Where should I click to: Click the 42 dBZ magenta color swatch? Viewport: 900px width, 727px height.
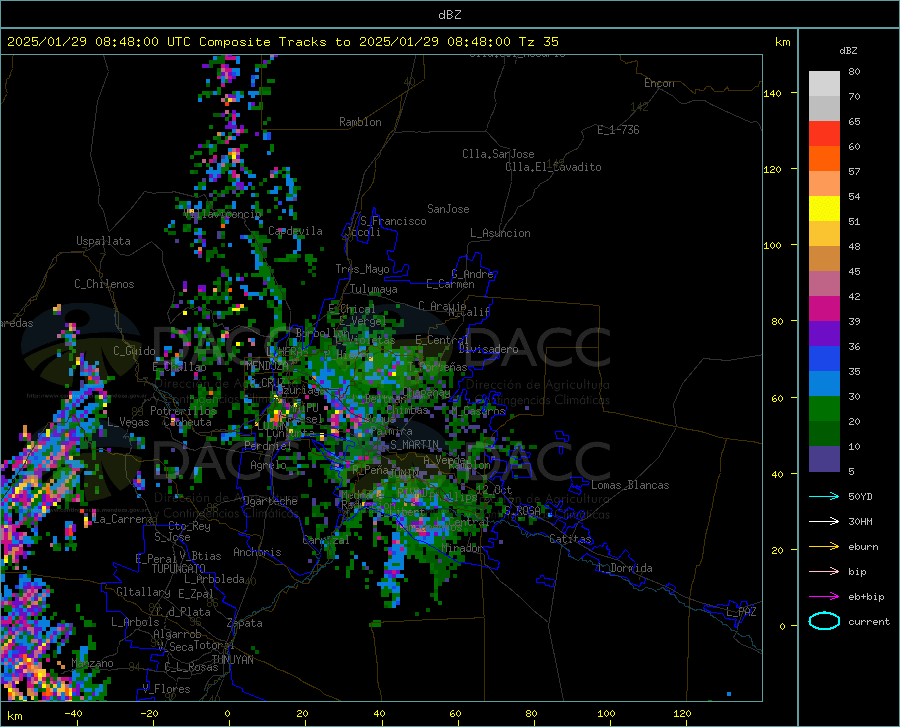(x=824, y=309)
